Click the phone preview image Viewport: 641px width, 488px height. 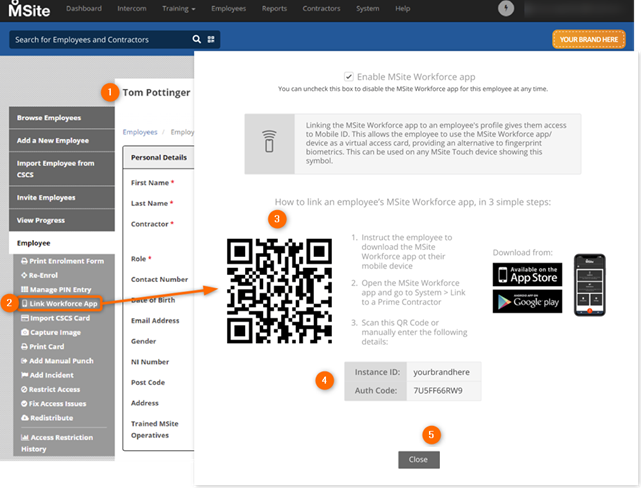click(x=590, y=285)
